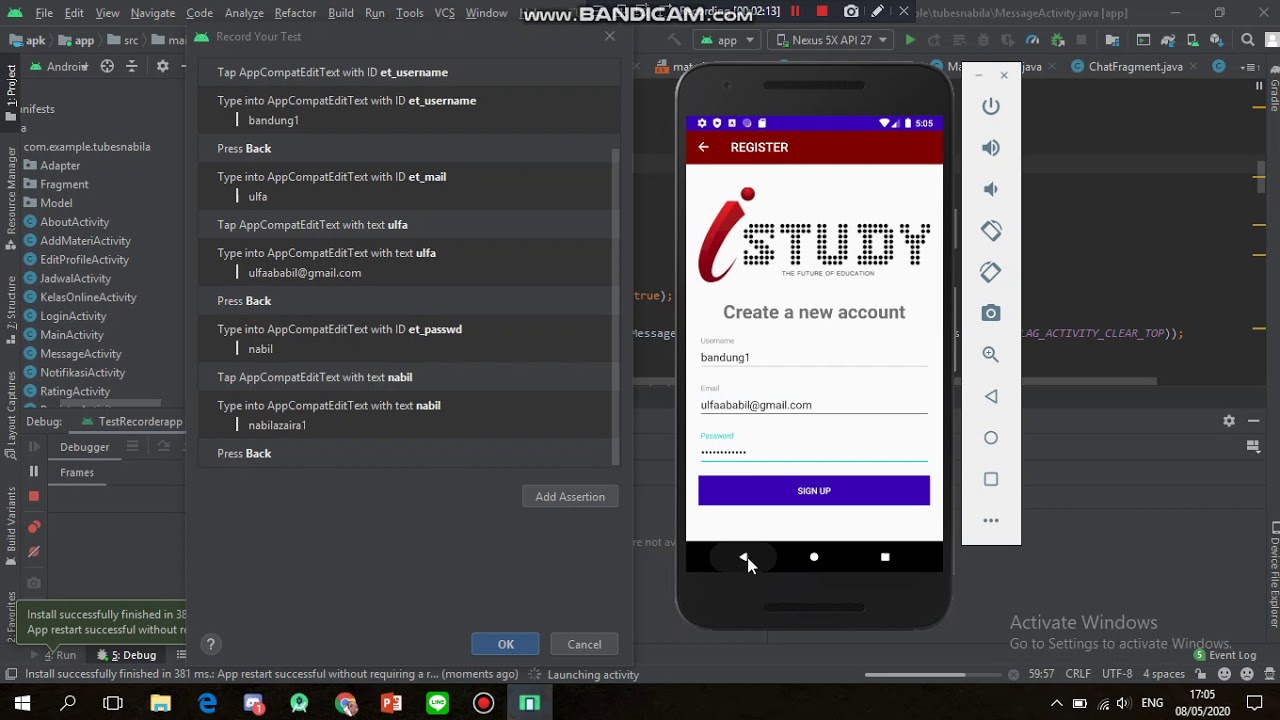Raise volume with emulator volume up icon
The height and width of the screenshot is (720, 1280).
pyautogui.click(x=991, y=148)
